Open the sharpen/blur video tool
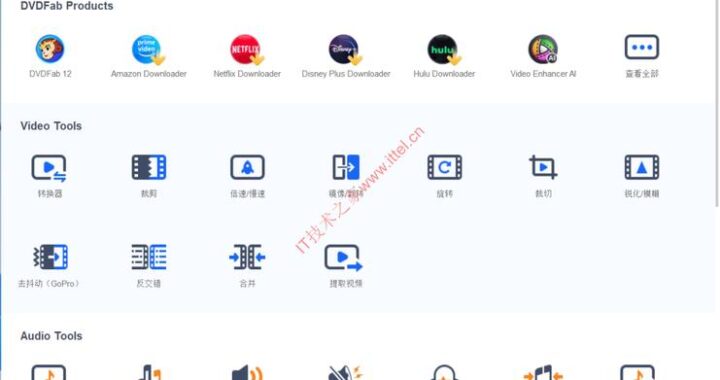720x380 pixels. [x=641, y=167]
